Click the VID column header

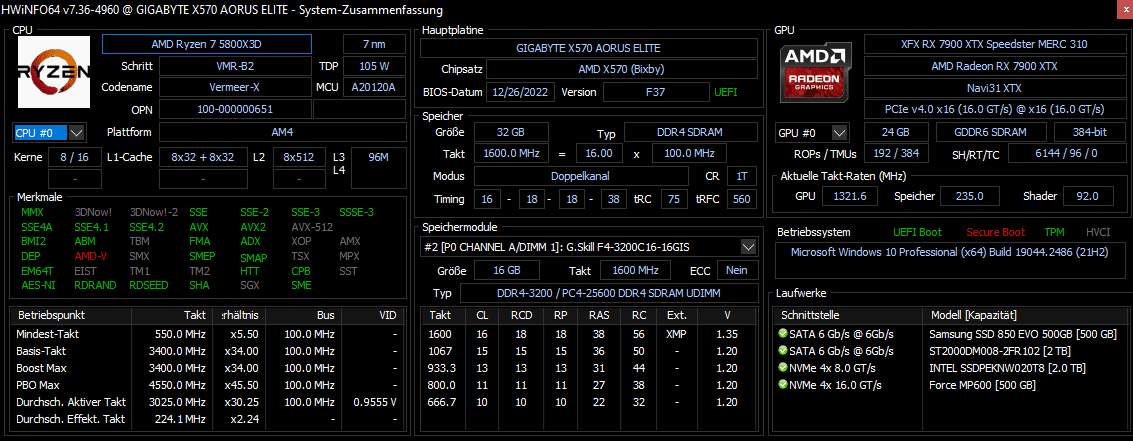[x=373, y=316]
